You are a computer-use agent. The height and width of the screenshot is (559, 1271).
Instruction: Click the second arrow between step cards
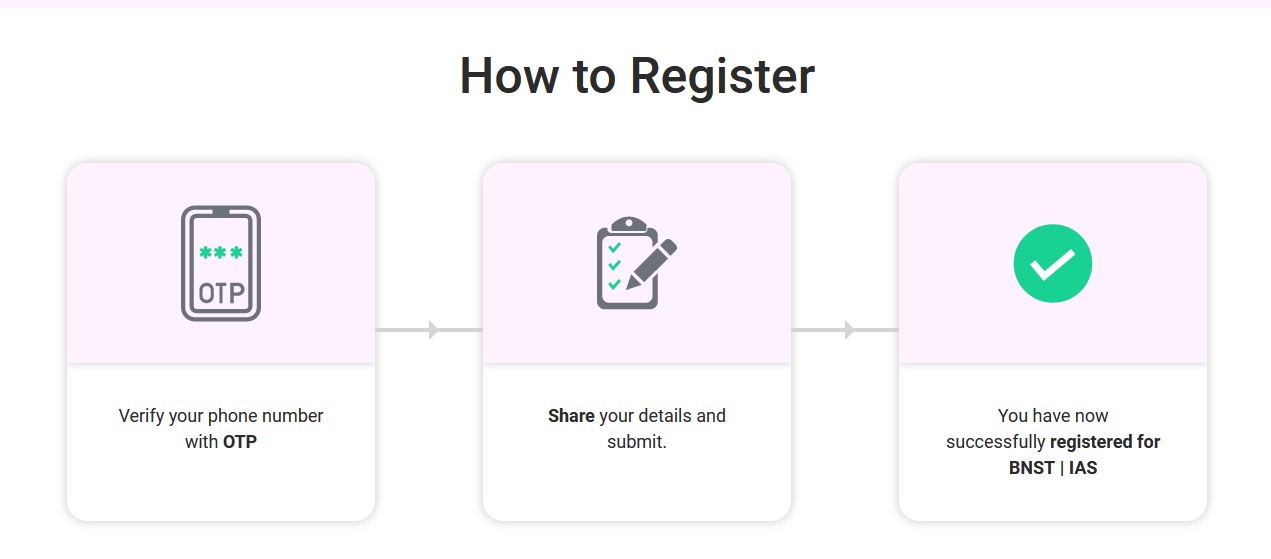click(845, 329)
